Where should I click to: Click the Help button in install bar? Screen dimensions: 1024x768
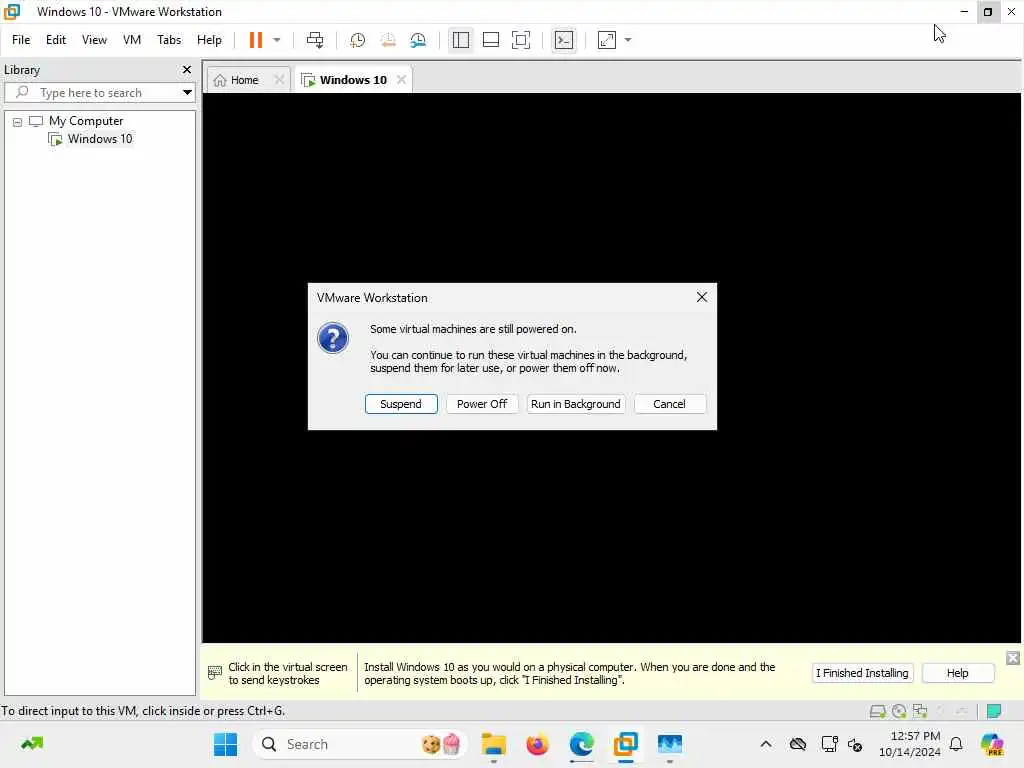click(x=957, y=673)
